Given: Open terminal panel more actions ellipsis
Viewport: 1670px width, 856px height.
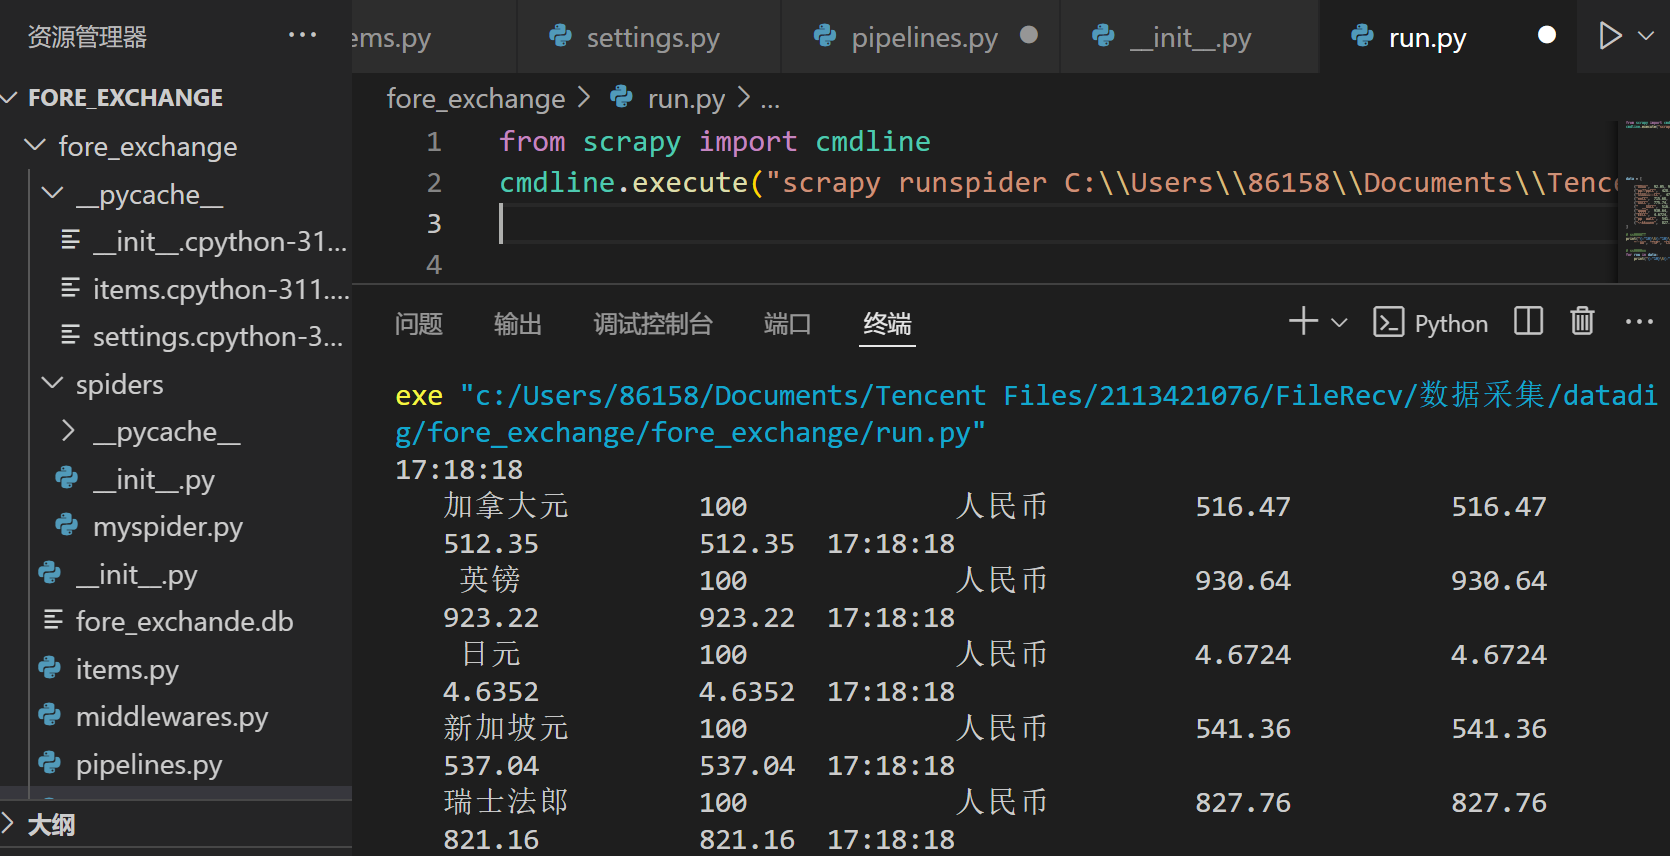Looking at the screenshot, I should tap(1639, 321).
